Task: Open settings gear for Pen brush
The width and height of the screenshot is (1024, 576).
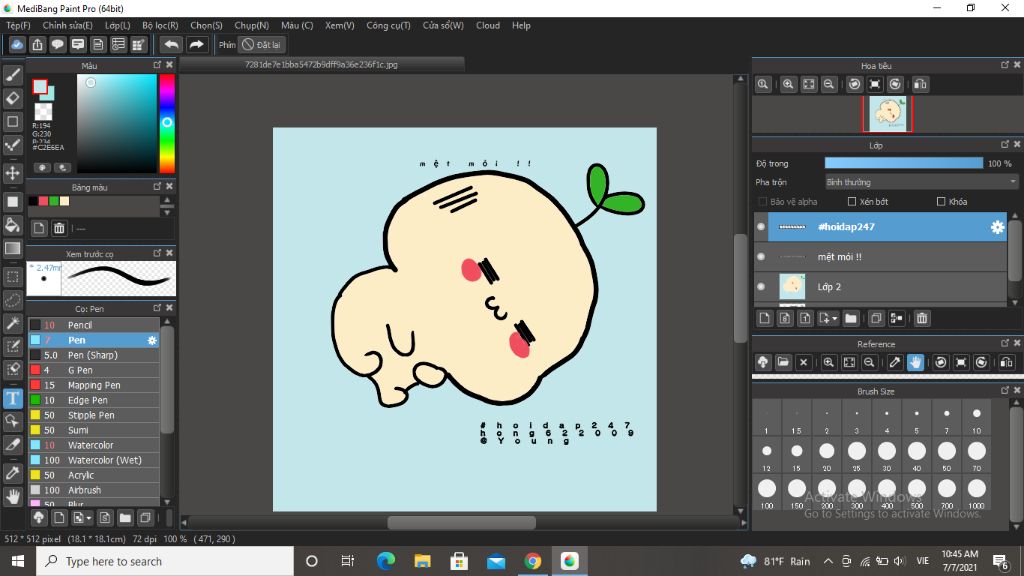Action: [x=152, y=340]
